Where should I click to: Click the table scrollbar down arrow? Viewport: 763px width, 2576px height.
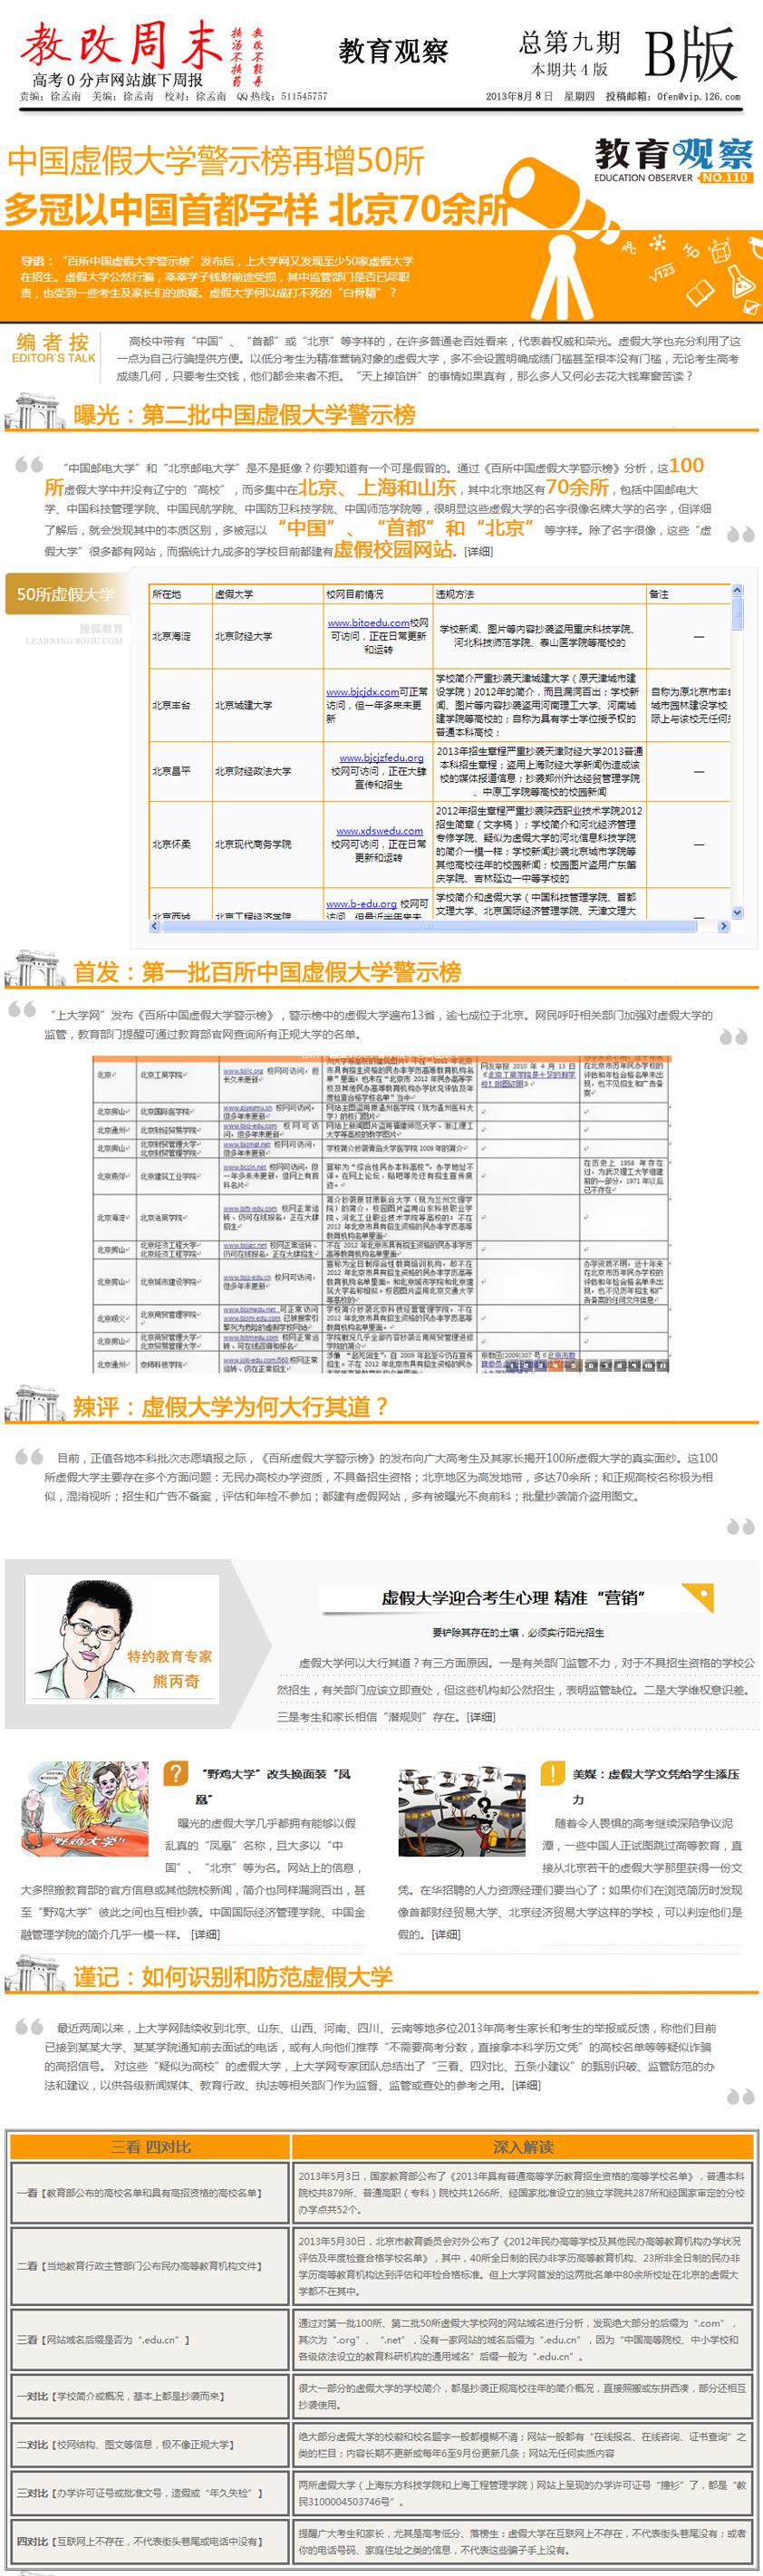pos(738,912)
